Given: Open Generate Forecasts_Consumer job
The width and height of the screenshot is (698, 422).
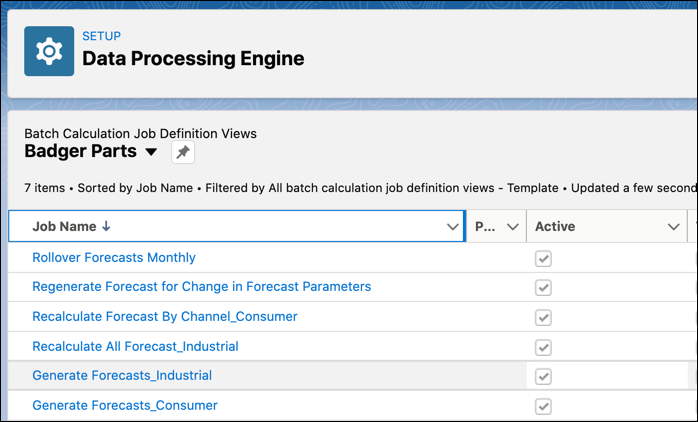Looking at the screenshot, I should (x=125, y=406).
